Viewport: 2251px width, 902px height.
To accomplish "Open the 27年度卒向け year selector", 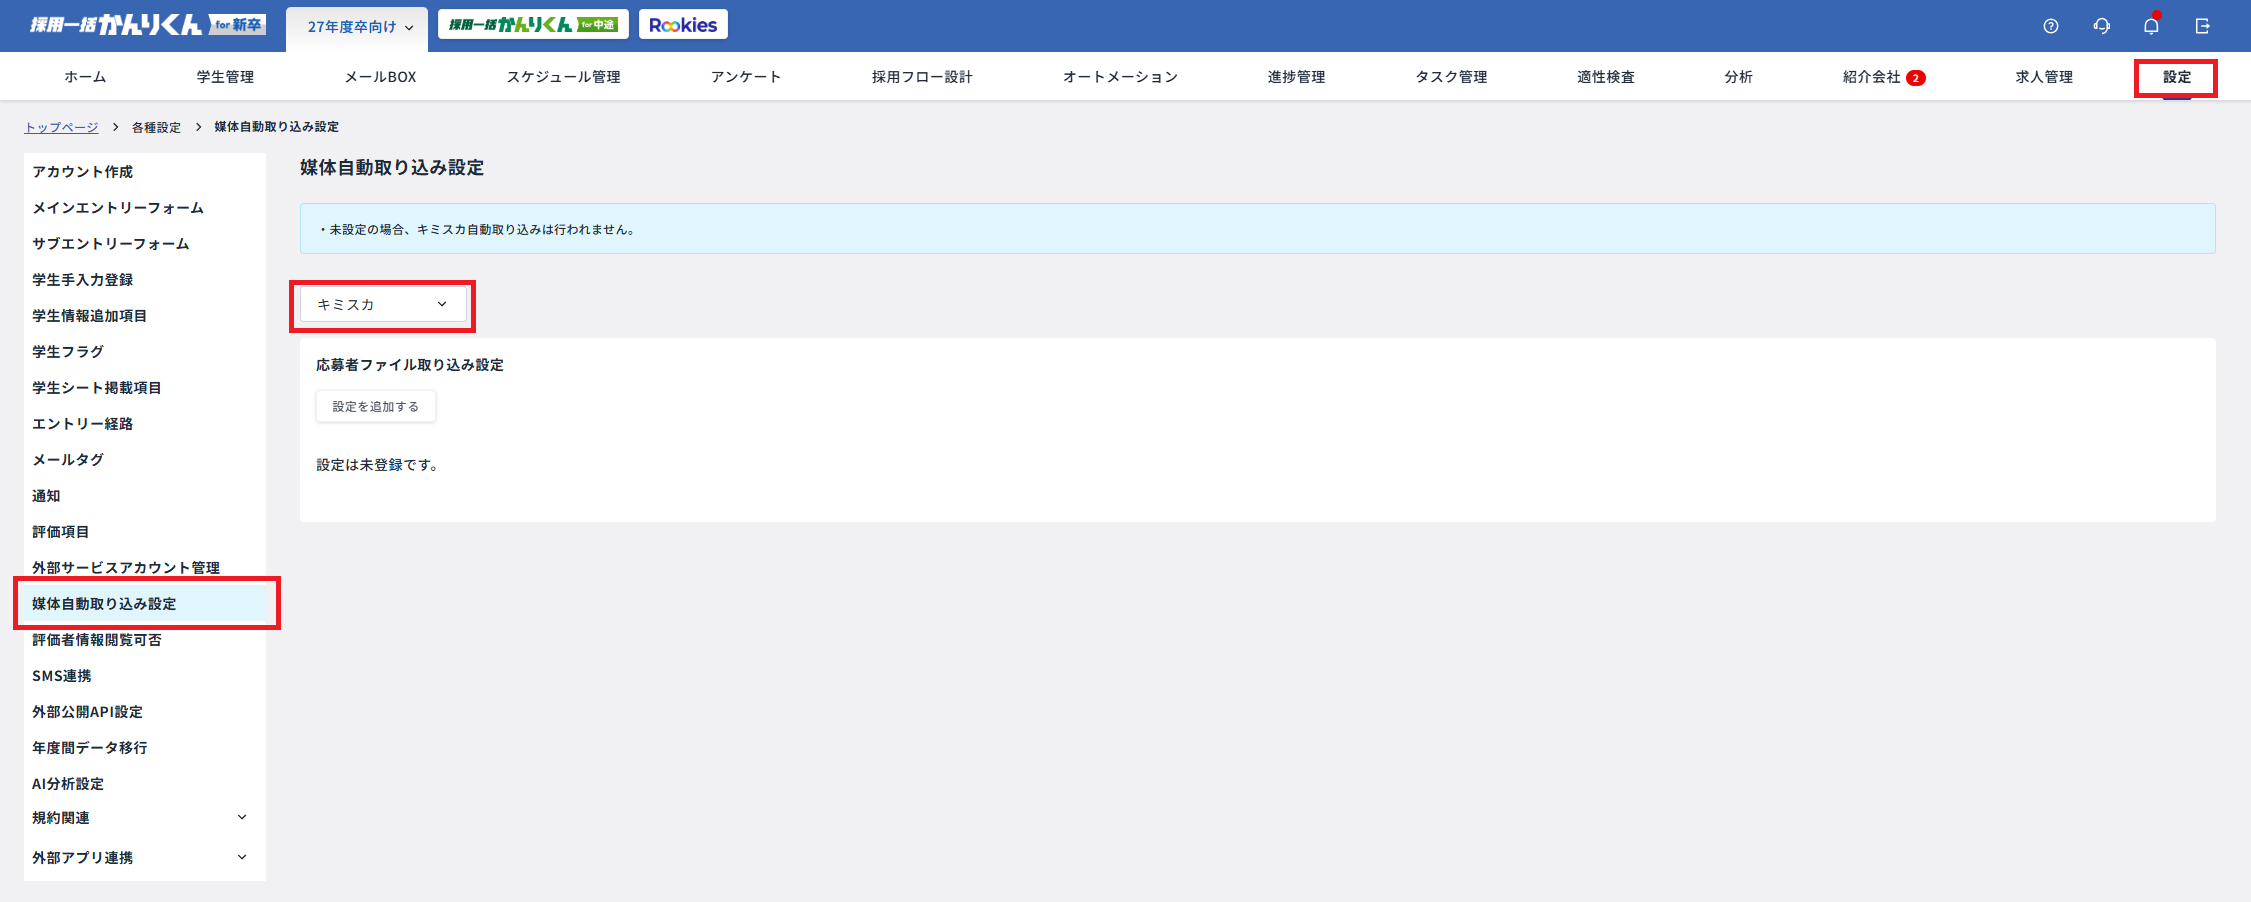I will coord(357,27).
